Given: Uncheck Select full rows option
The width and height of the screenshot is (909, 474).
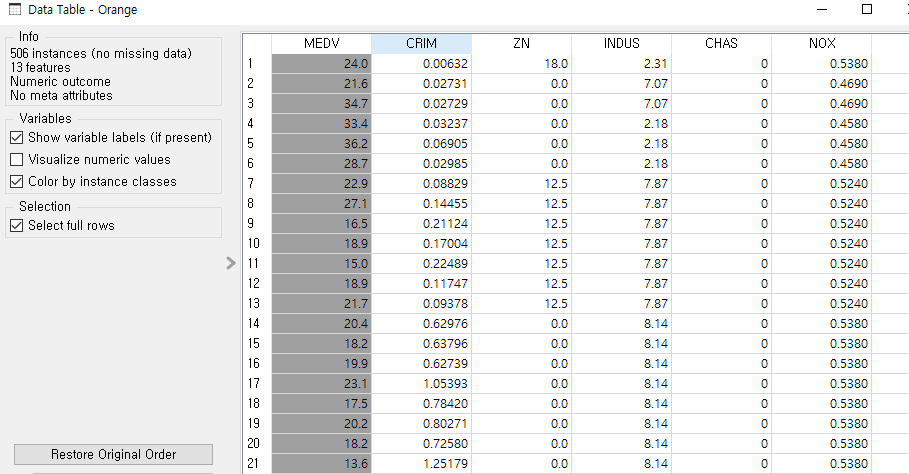Looking at the screenshot, I should click(x=16, y=225).
